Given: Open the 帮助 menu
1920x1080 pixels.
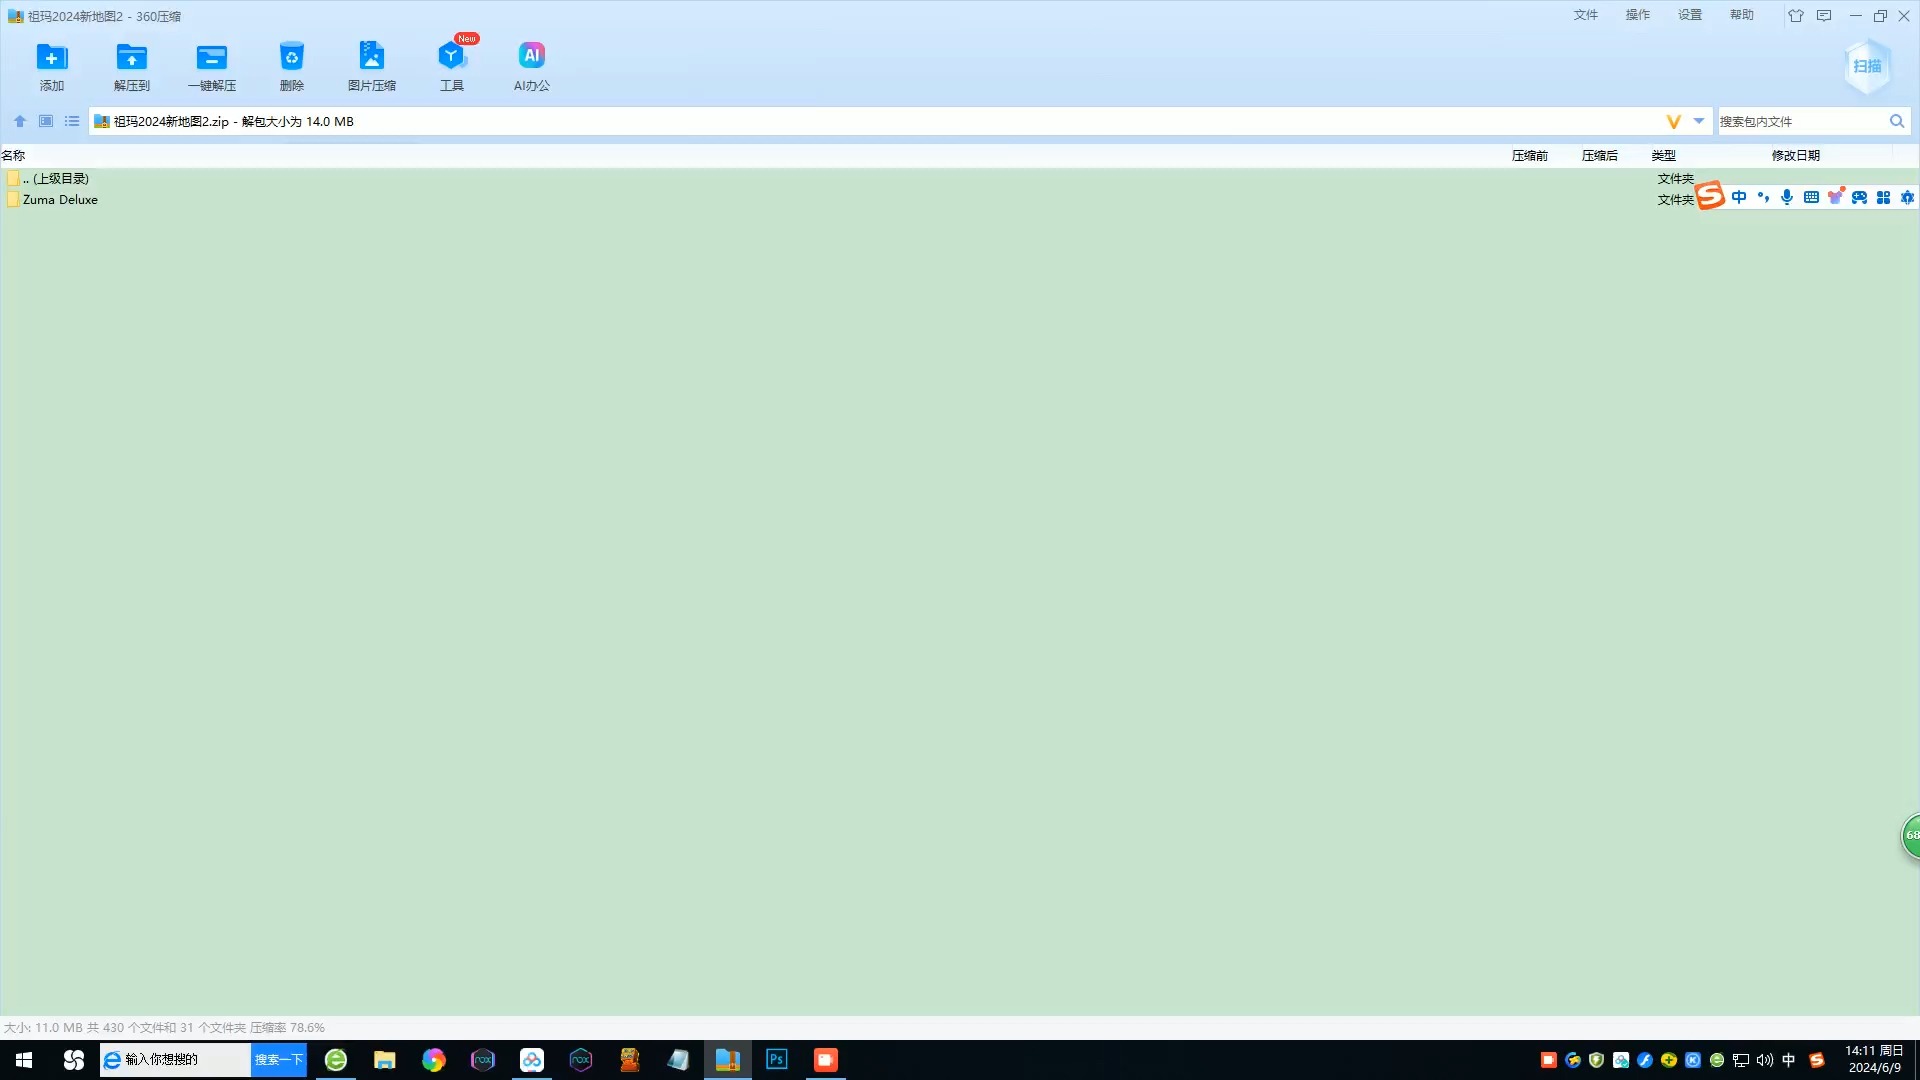Looking at the screenshot, I should point(1742,15).
